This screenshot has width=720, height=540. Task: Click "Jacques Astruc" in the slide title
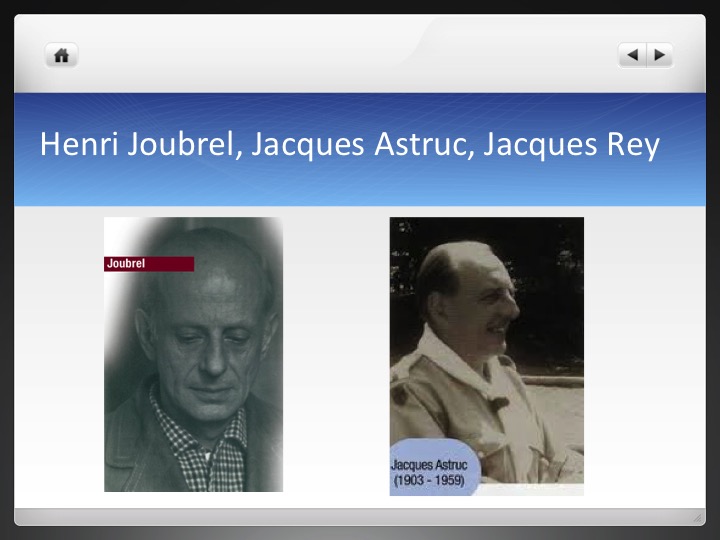click(361, 145)
